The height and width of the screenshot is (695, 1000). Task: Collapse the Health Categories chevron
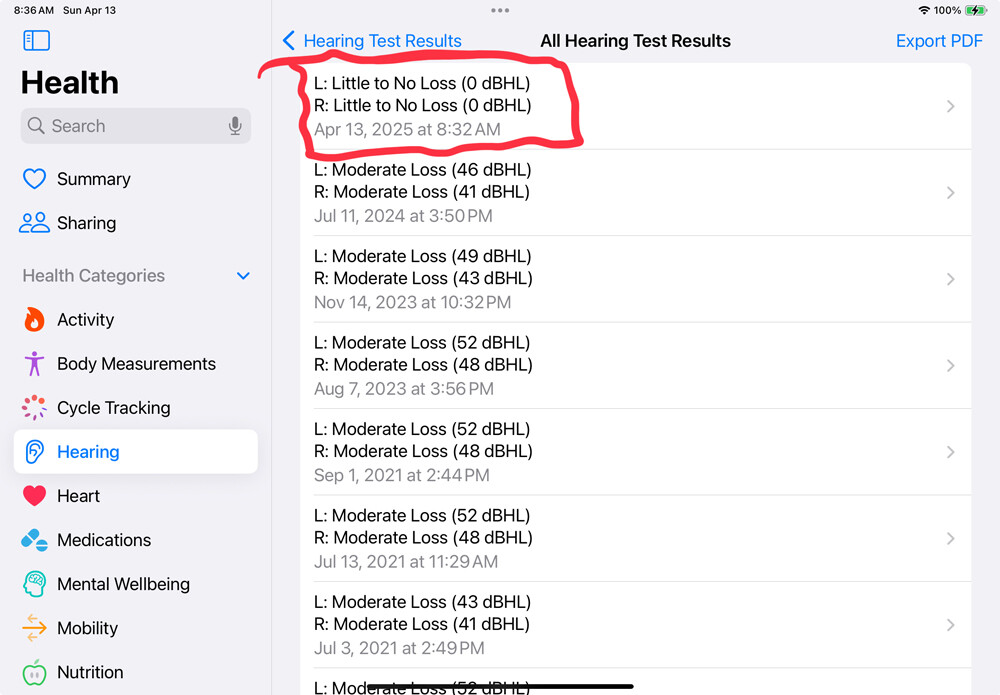click(x=243, y=276)
